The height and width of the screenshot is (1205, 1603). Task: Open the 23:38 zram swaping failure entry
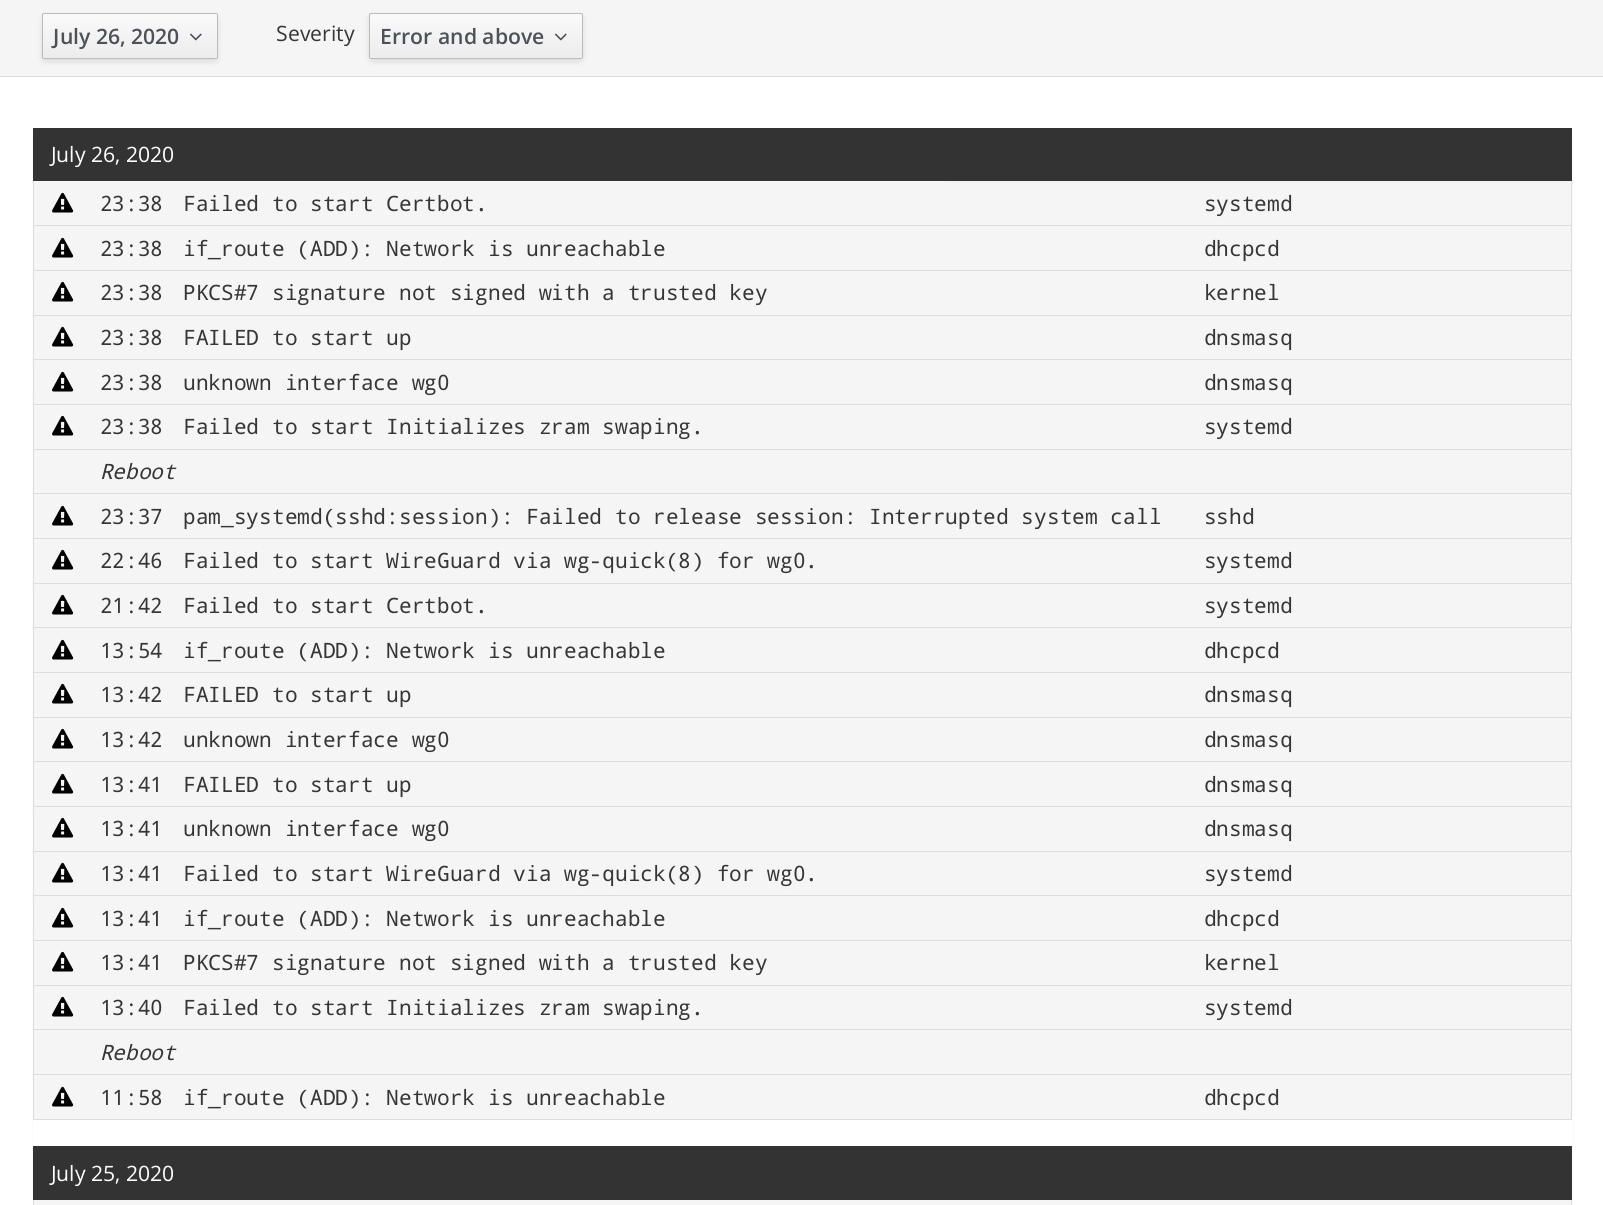[x=802, y=427]
